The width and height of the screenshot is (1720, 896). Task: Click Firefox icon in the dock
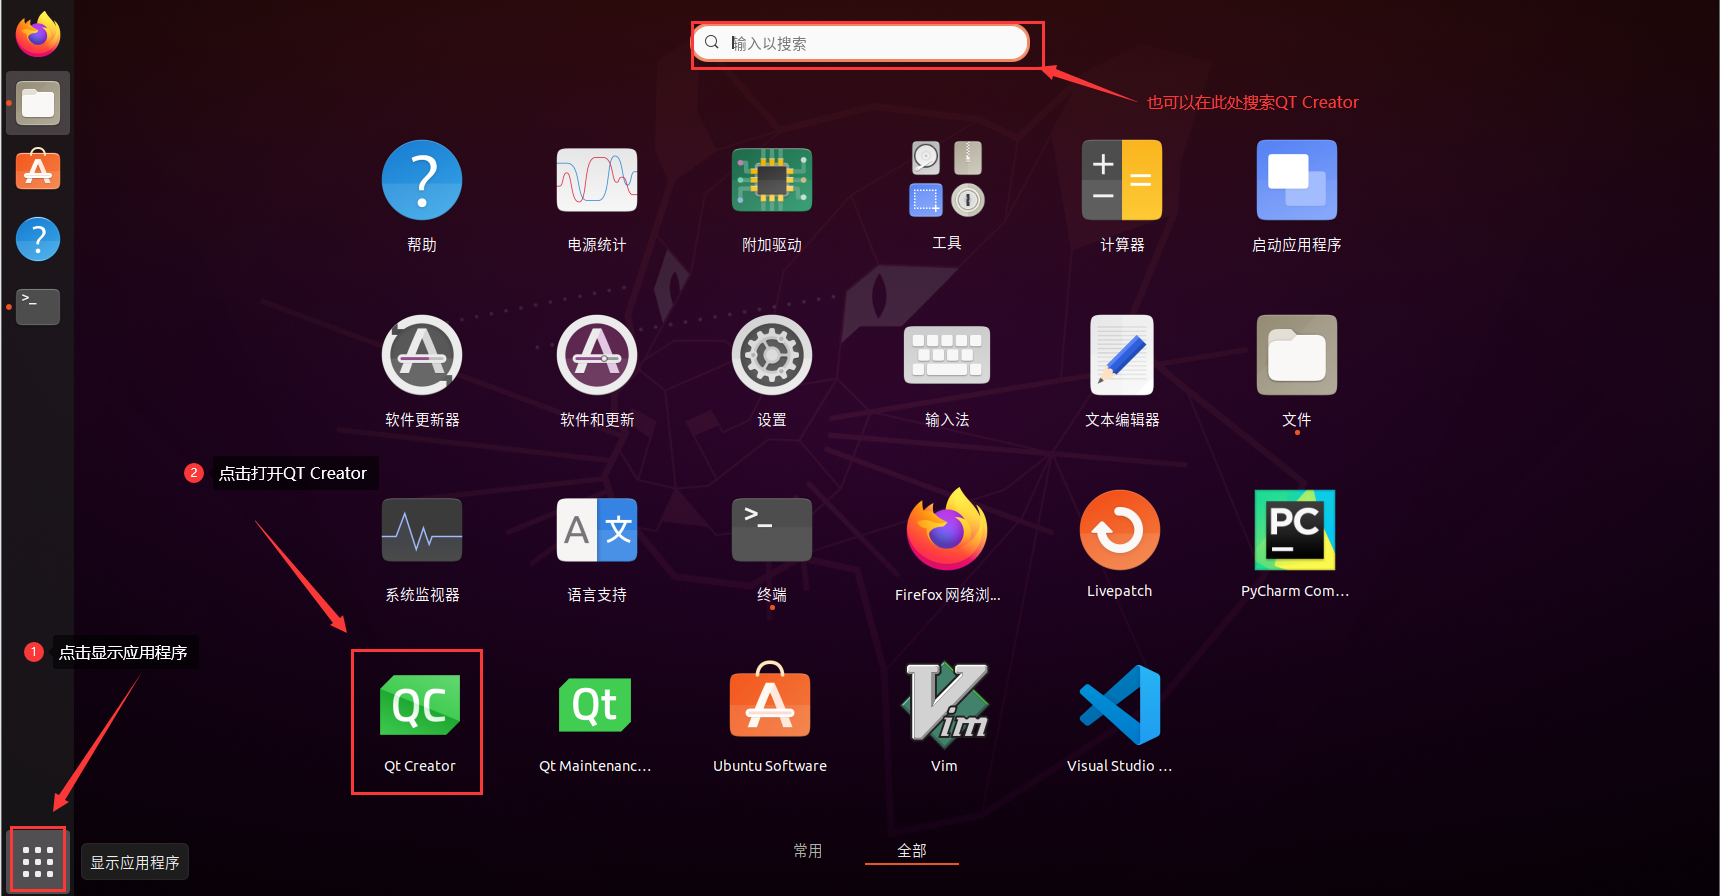click(38, 35)
